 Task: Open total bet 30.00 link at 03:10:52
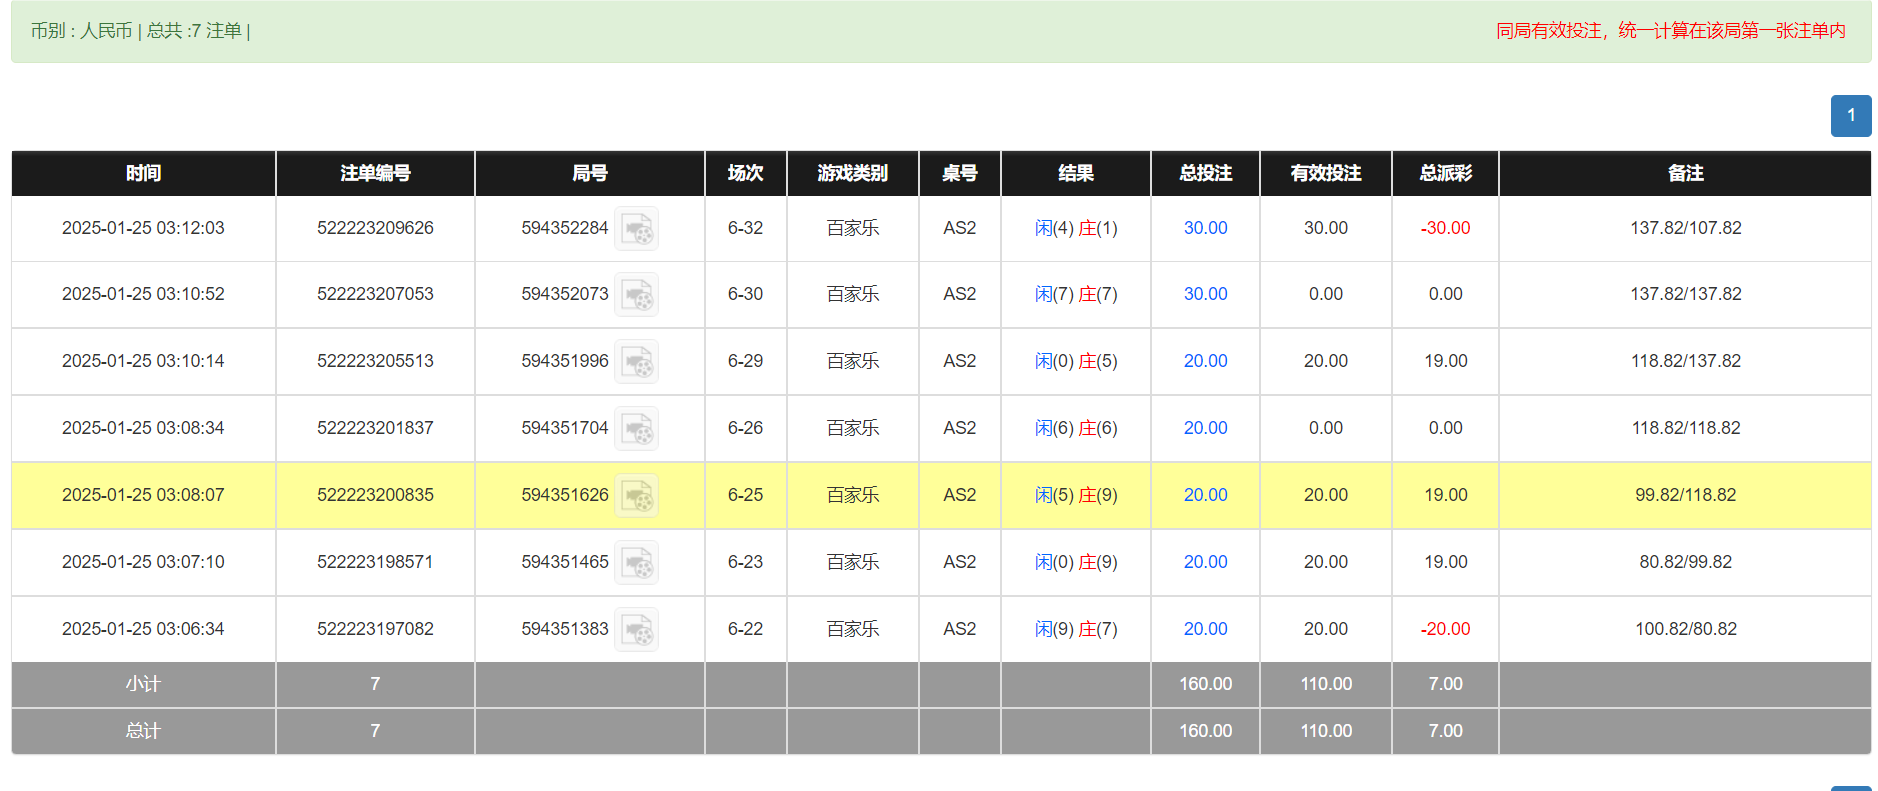[1205, 294]
